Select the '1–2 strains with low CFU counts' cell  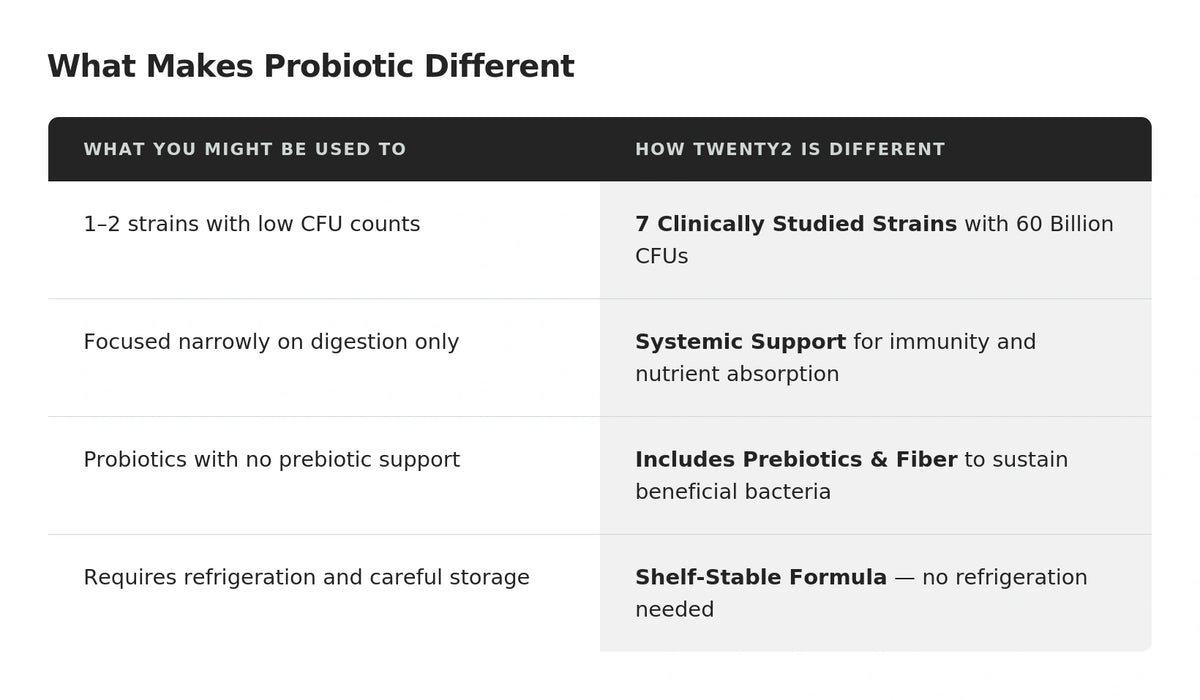coord(252,224)
